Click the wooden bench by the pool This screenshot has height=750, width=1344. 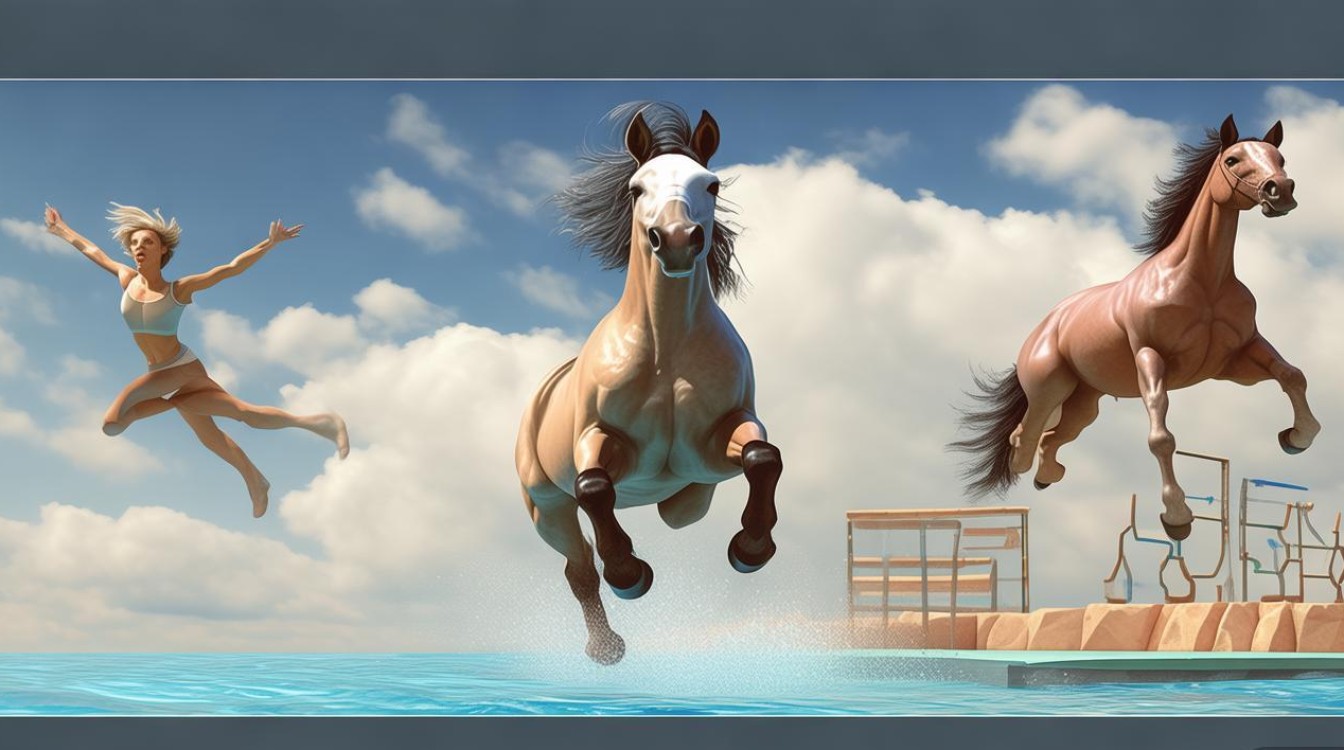(x=936, y=560)
